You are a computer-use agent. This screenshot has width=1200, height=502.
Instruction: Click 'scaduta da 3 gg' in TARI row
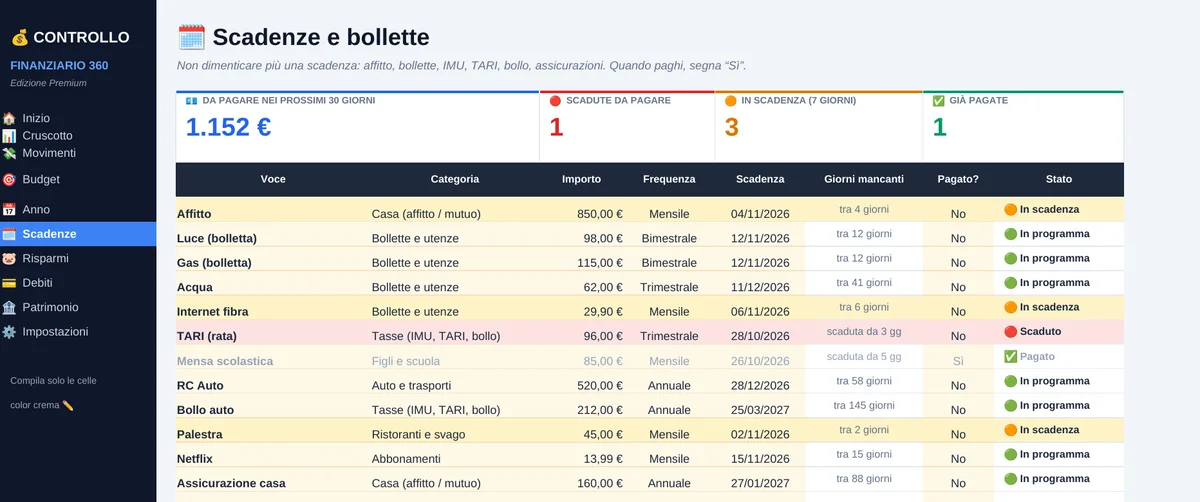click(864, 331)
